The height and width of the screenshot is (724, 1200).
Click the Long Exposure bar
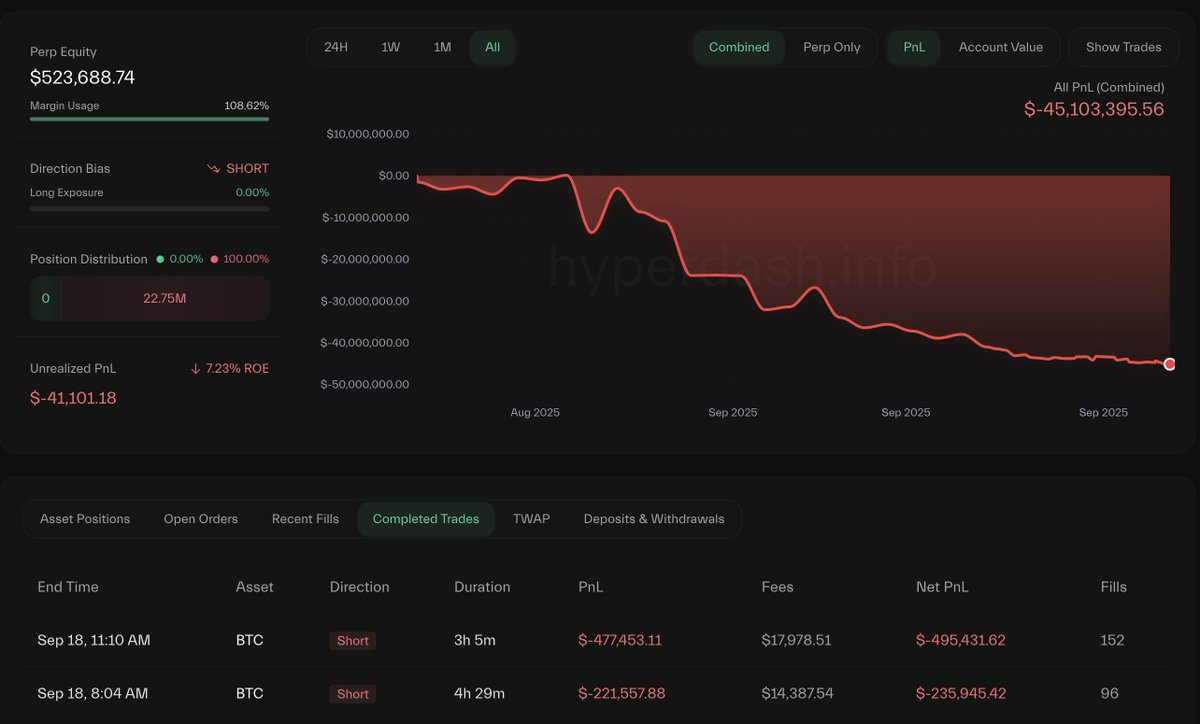[149, 209]
